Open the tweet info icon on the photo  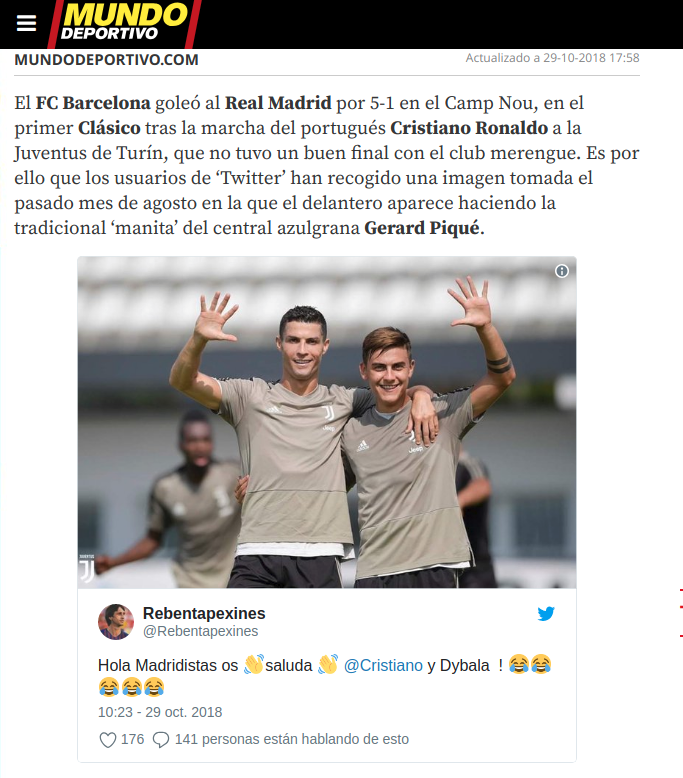pos(561,271)
